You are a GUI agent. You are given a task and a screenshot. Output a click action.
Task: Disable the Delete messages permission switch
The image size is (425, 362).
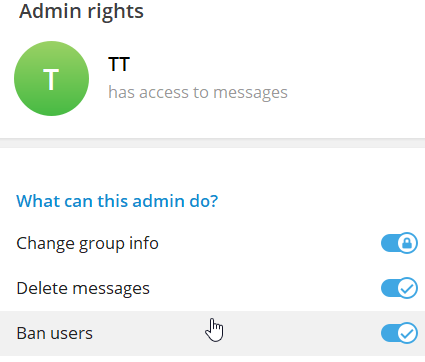pos(399,288)
